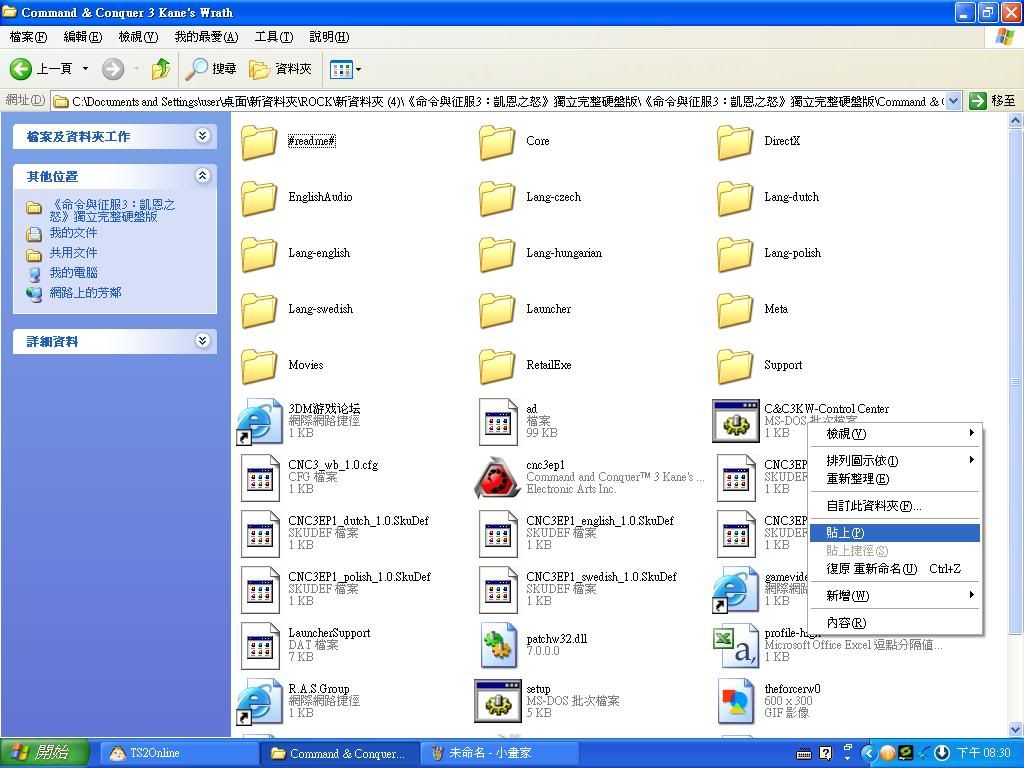The image size is (1024, 768).
Task: Open the address bar dropdown arrow
Action: click(952, 101)
